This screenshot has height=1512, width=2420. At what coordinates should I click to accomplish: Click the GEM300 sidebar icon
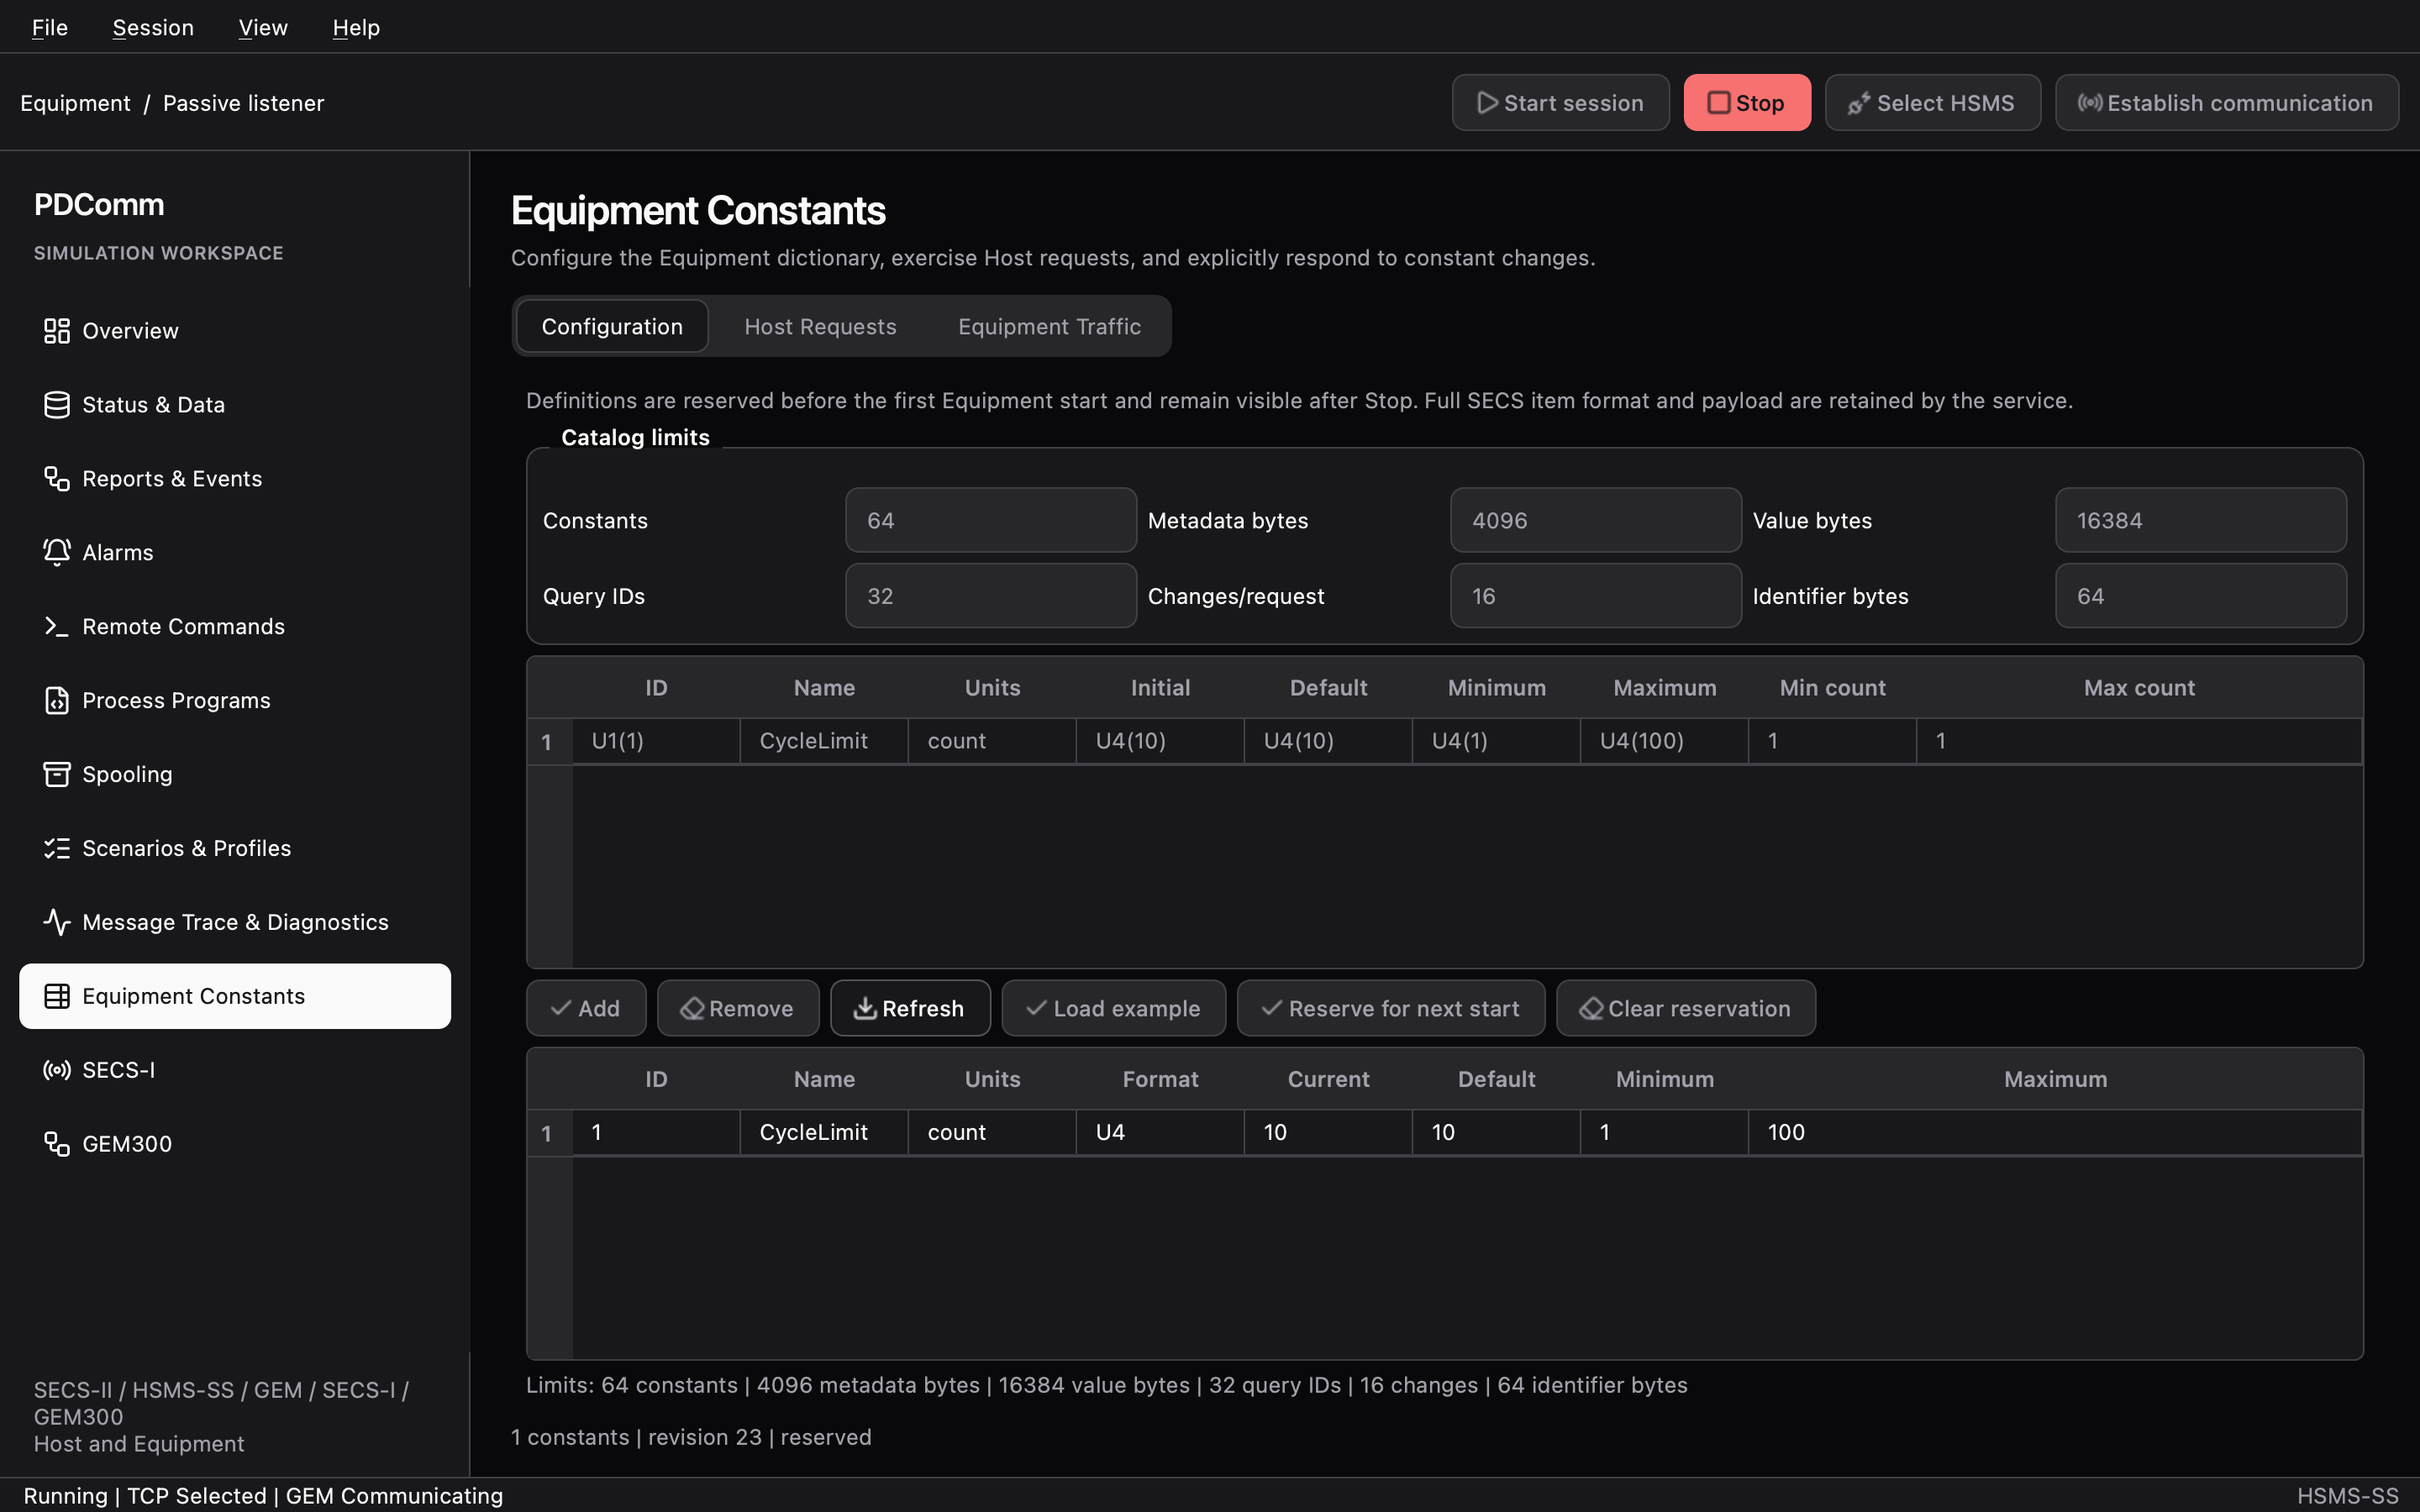click(57, 1145)
